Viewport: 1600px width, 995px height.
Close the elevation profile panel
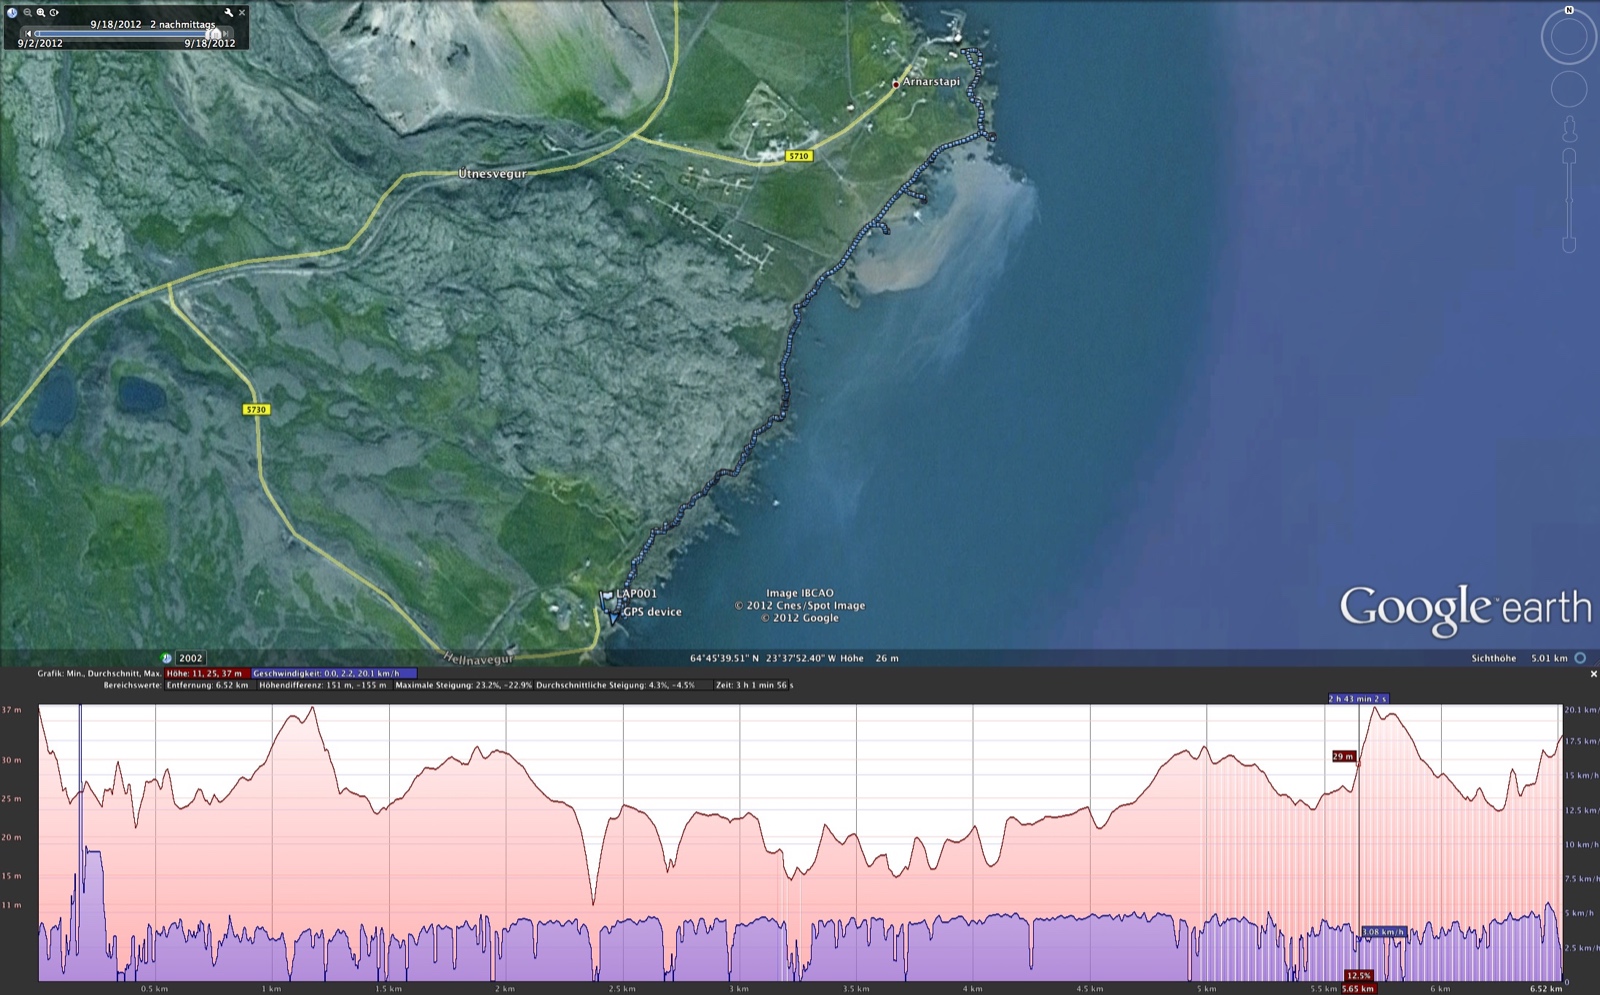pyautogui.click(x=1592, y=675)
